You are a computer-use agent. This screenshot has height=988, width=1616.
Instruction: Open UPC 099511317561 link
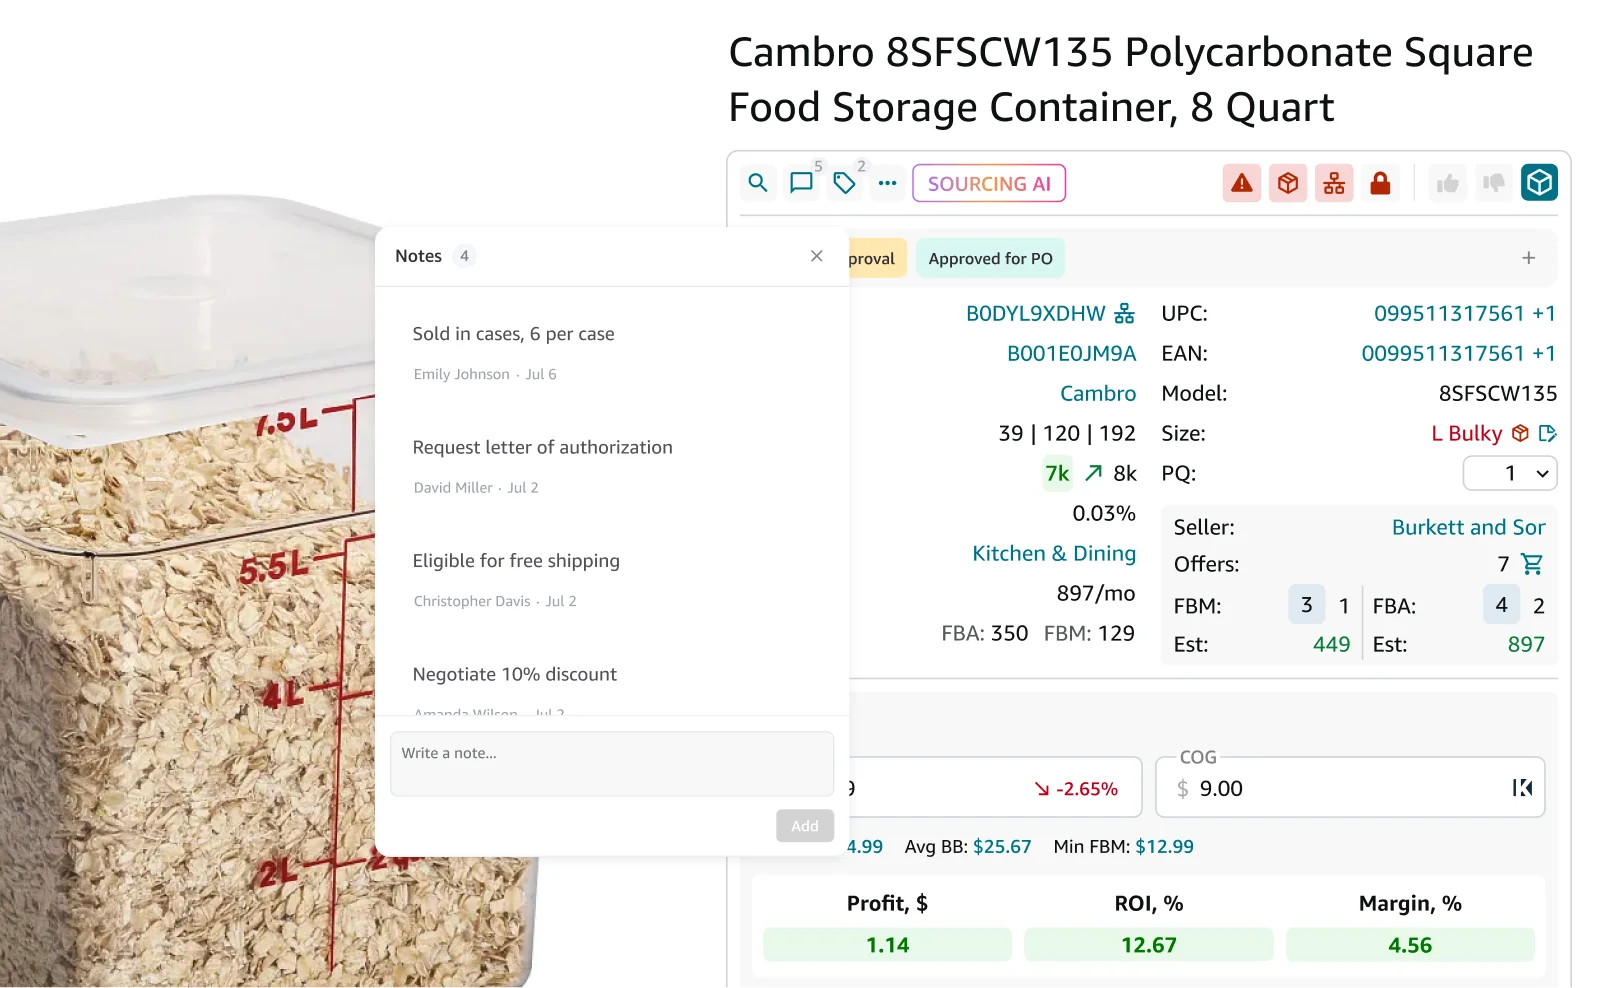(1449, 314)
